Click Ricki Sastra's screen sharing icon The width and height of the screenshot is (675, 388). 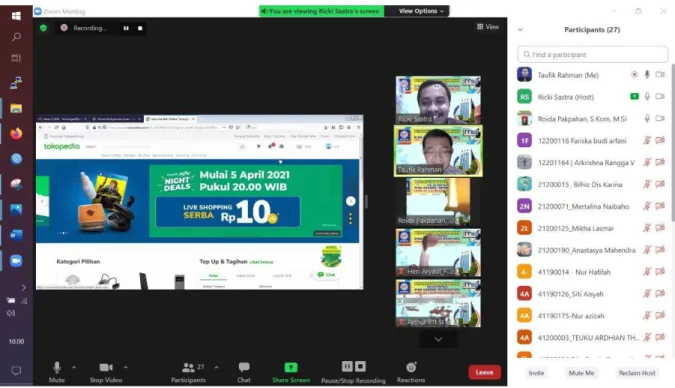(x=634, y=96)
